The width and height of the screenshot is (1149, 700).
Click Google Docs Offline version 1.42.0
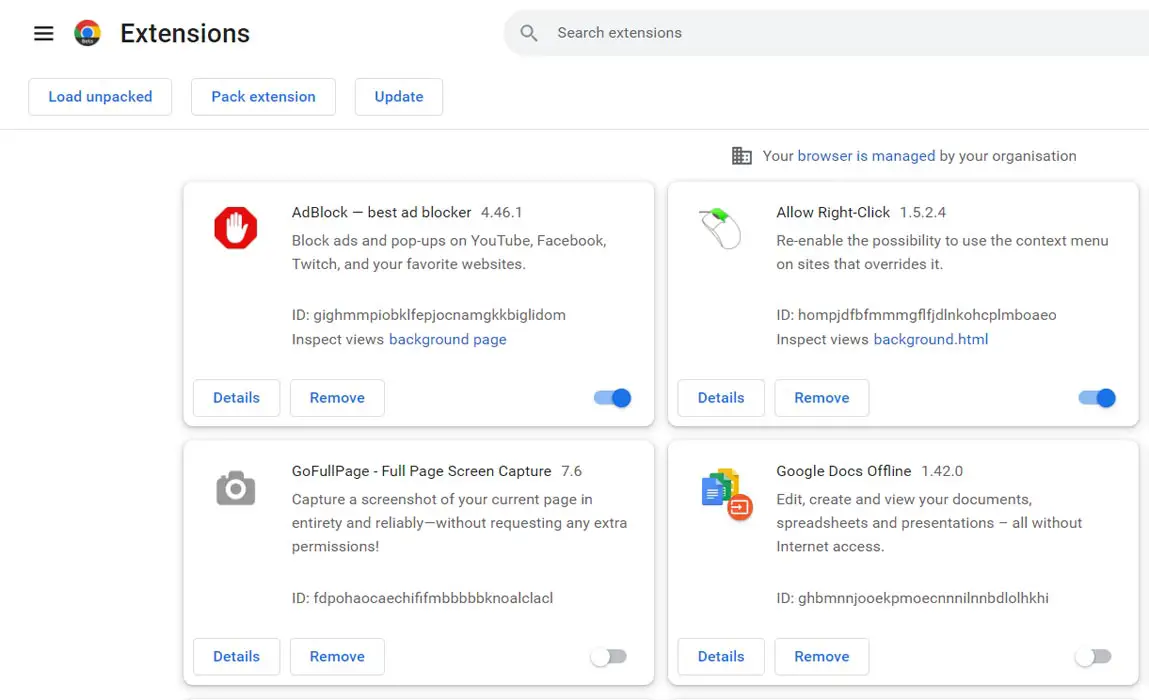coord(942,471)
